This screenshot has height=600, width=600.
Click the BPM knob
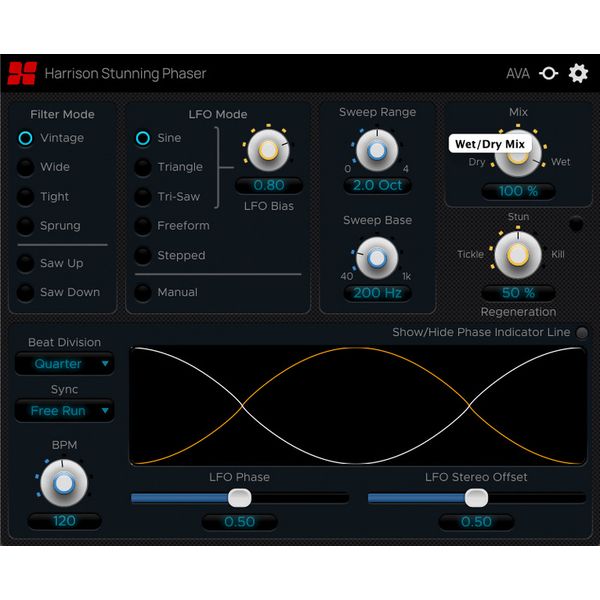[x=64, y=483]
